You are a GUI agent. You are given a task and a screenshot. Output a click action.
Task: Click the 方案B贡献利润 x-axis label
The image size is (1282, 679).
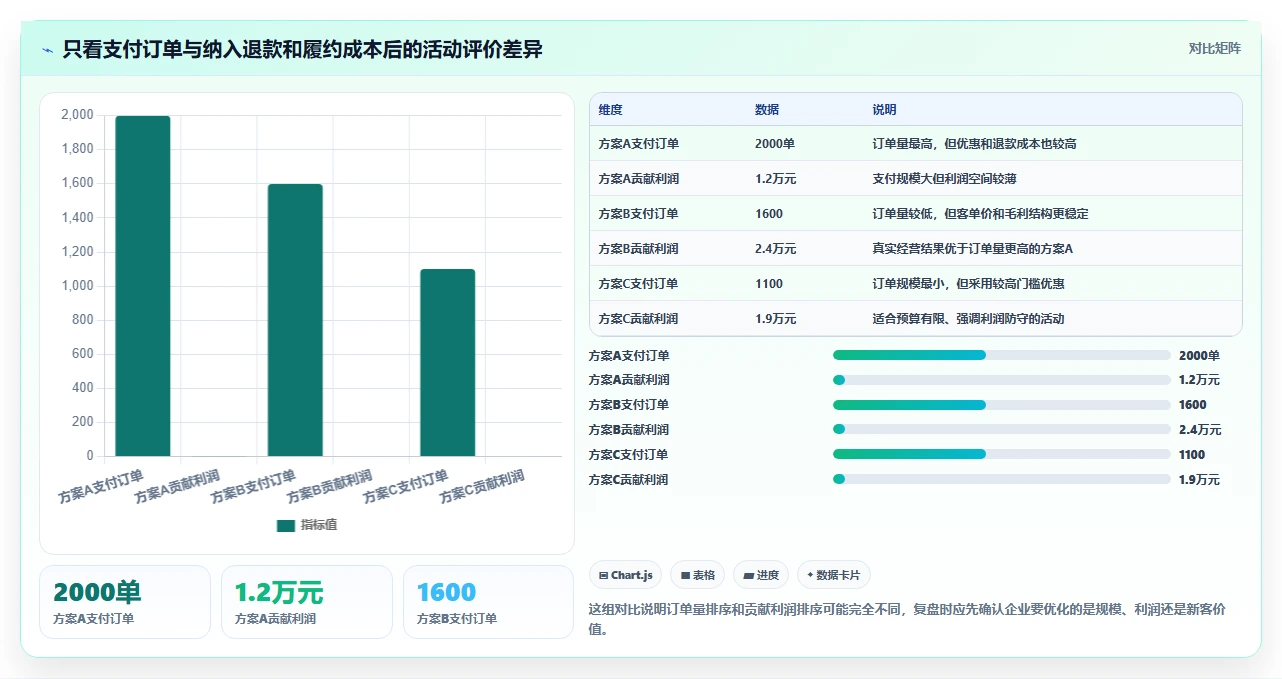pos(330,486)
